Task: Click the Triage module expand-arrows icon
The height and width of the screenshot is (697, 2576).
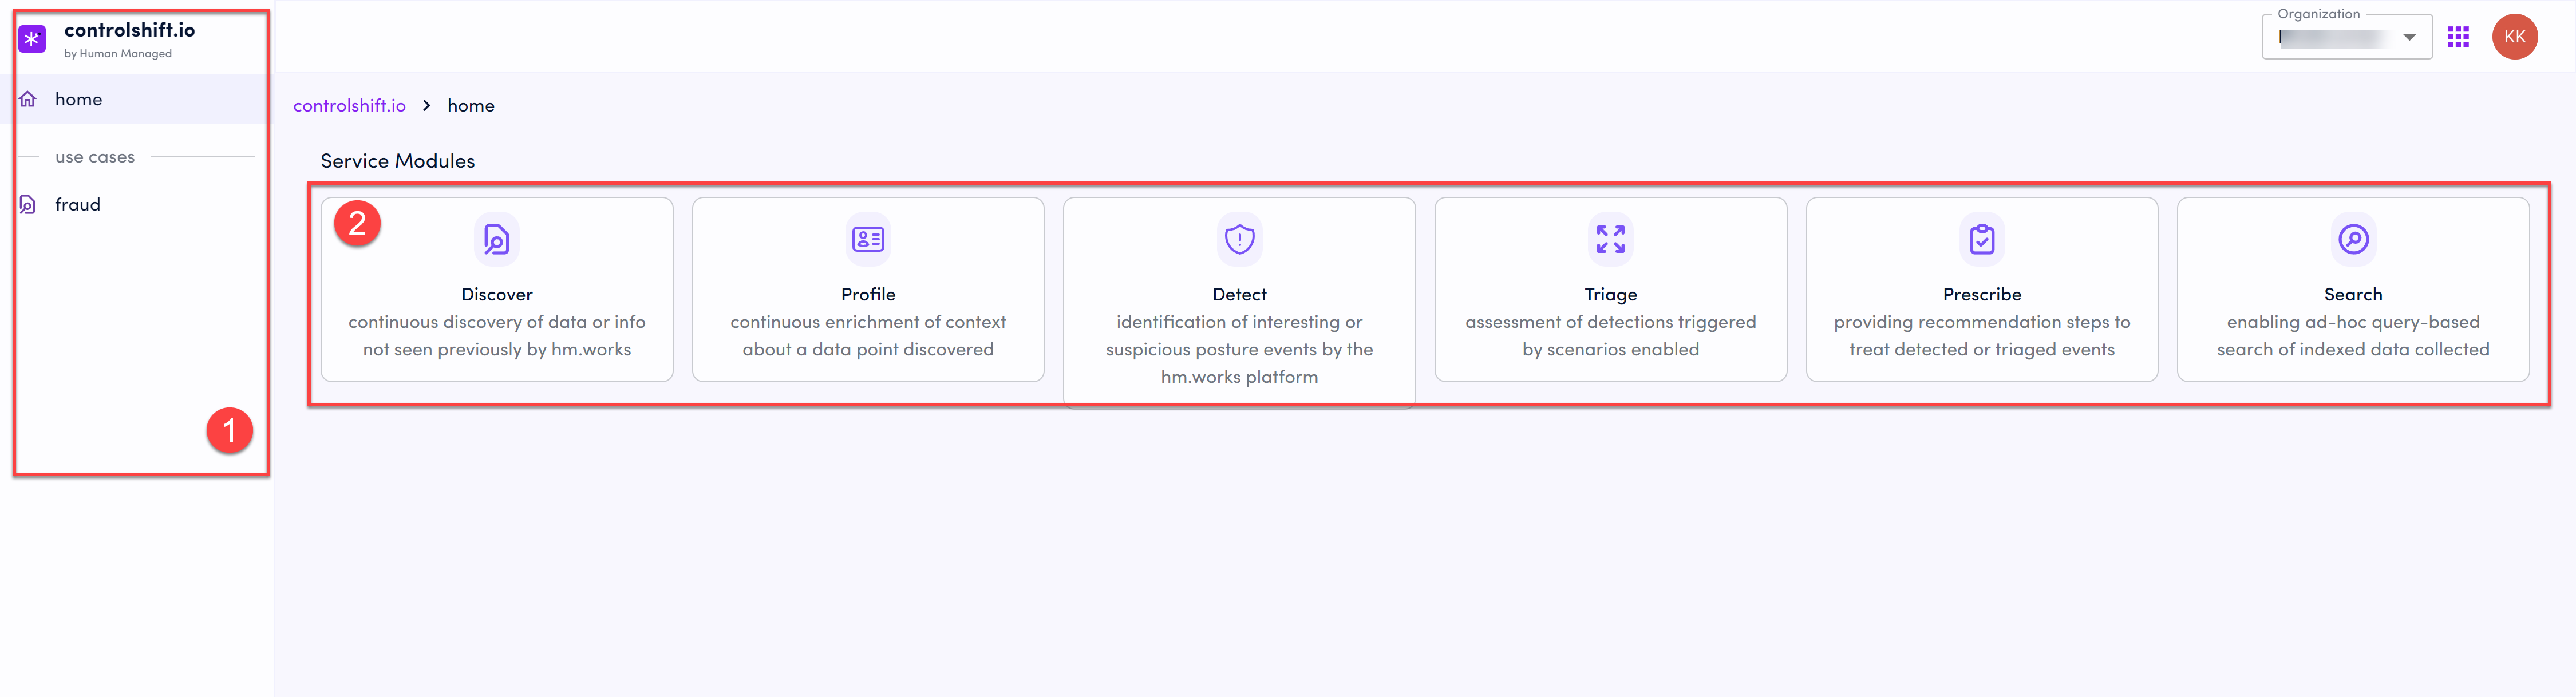Action: click(1610, 239)
